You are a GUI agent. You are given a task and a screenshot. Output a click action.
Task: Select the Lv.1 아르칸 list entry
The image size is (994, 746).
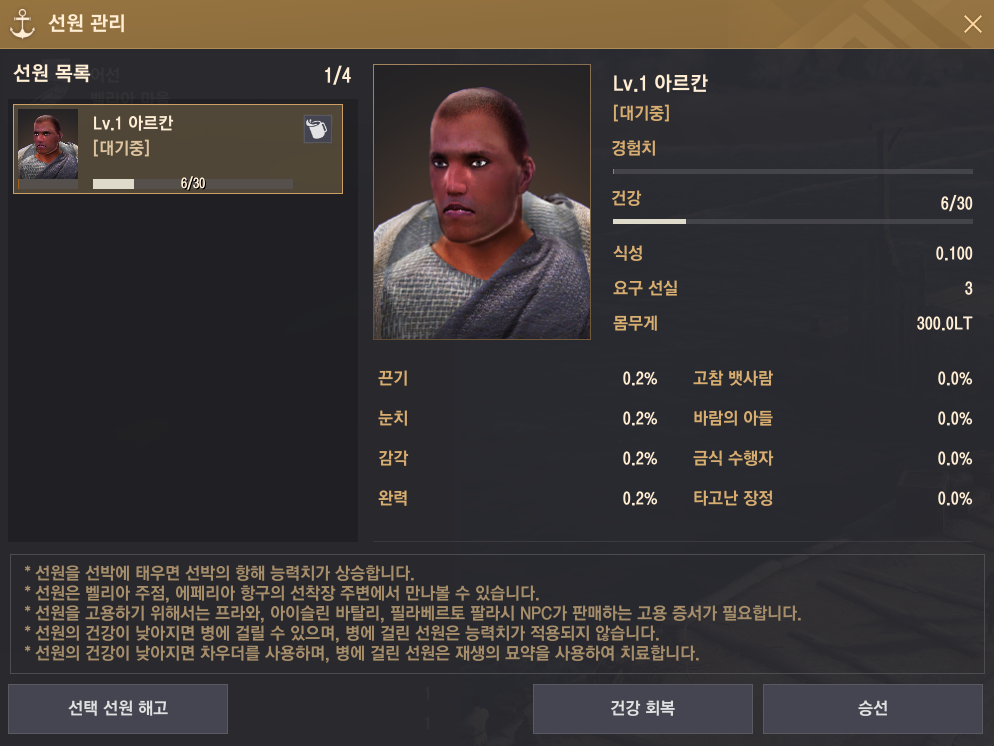(x=178, y=149)
